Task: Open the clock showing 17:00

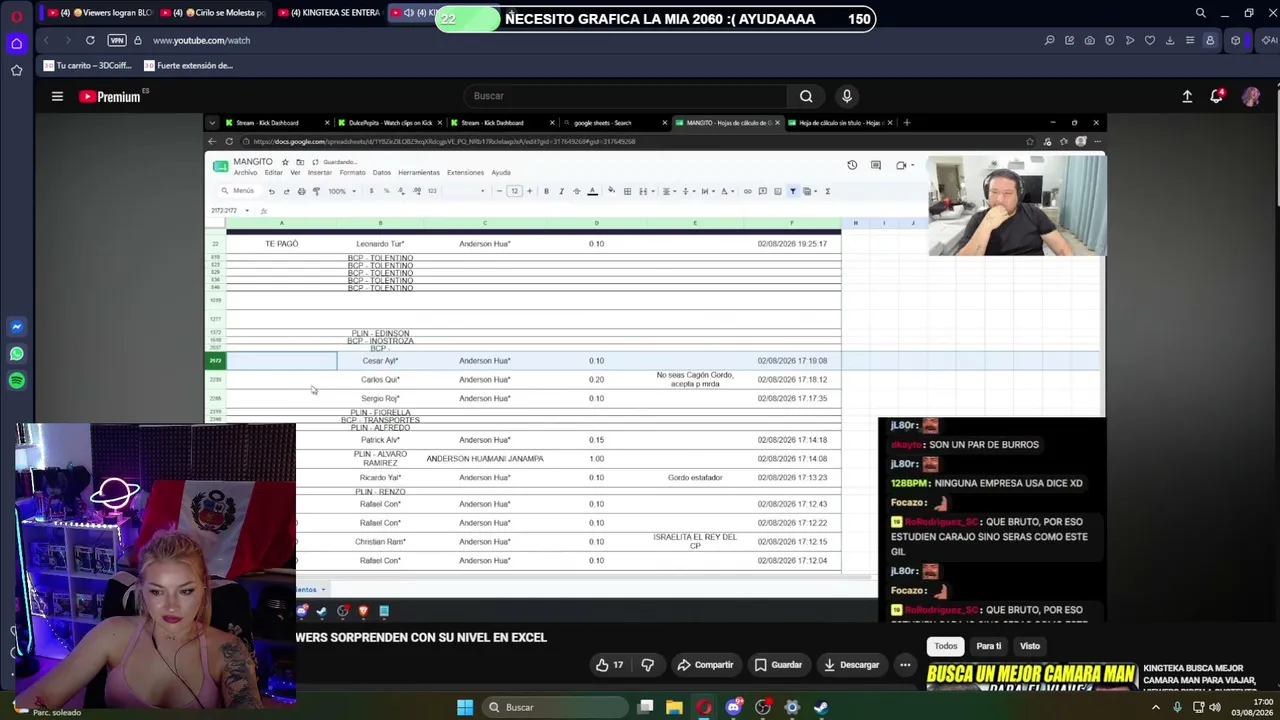Action: tap(1252, 707)
